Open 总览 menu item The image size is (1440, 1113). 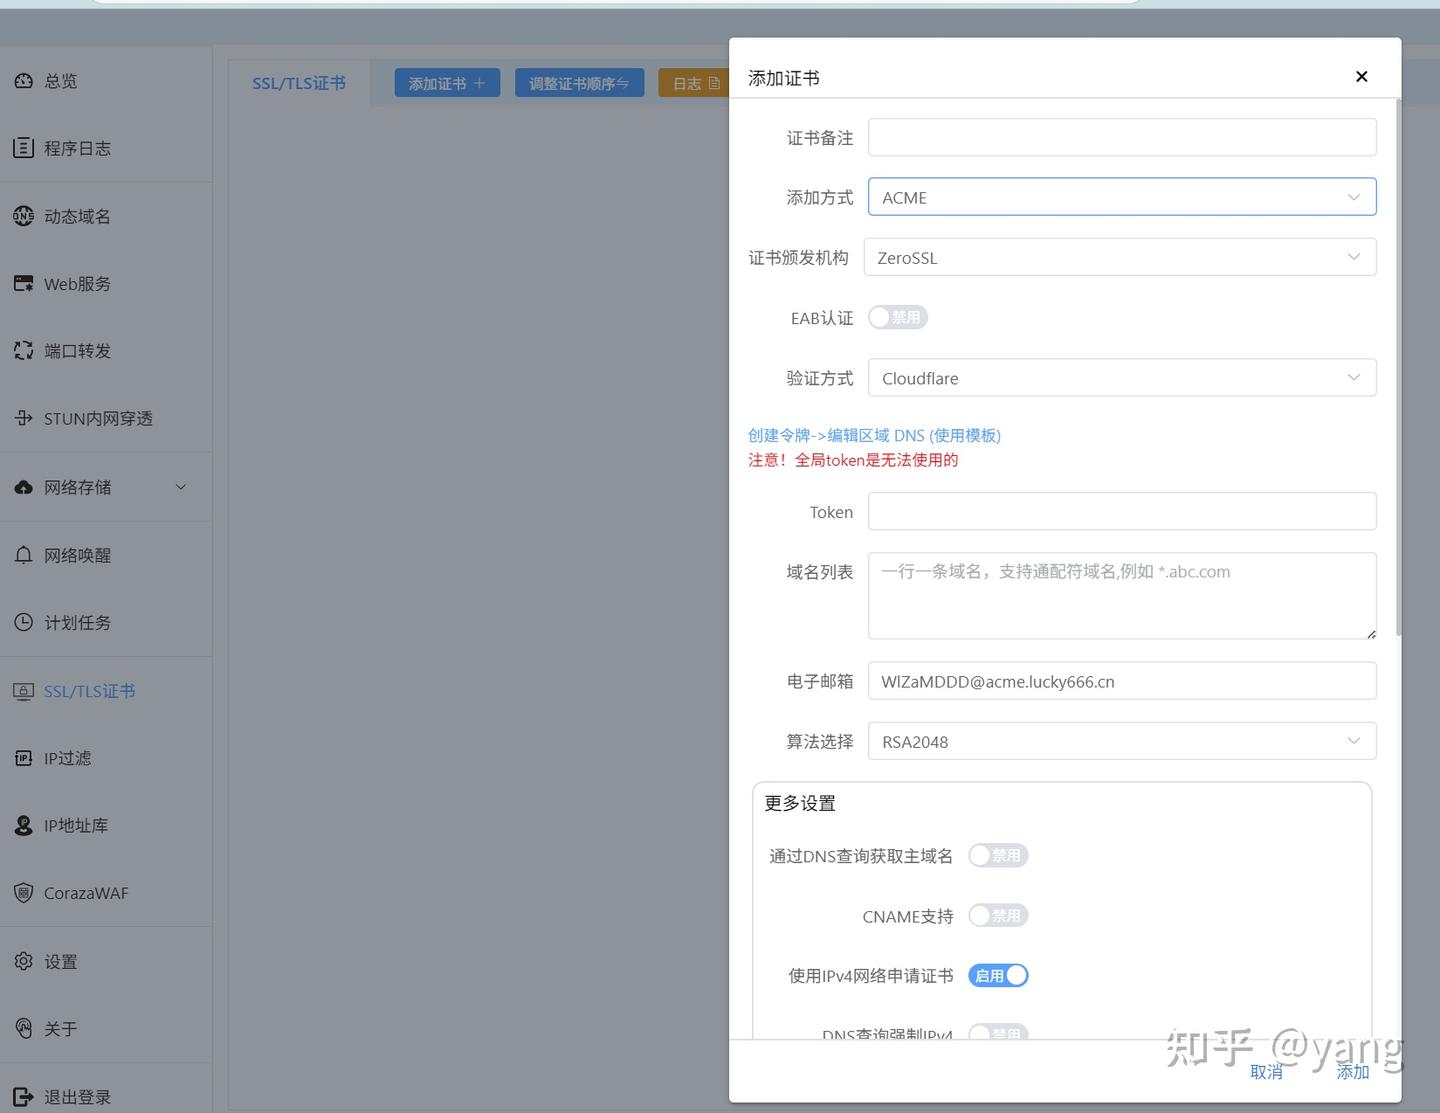(x=106, y=81)
